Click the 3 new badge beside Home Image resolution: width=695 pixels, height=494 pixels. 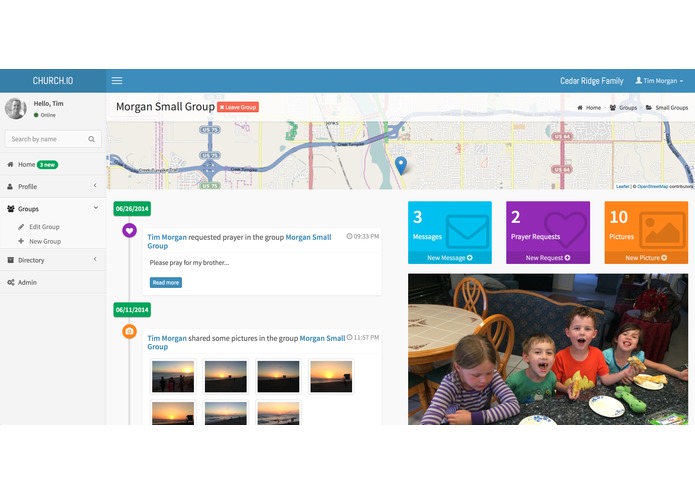47,165
